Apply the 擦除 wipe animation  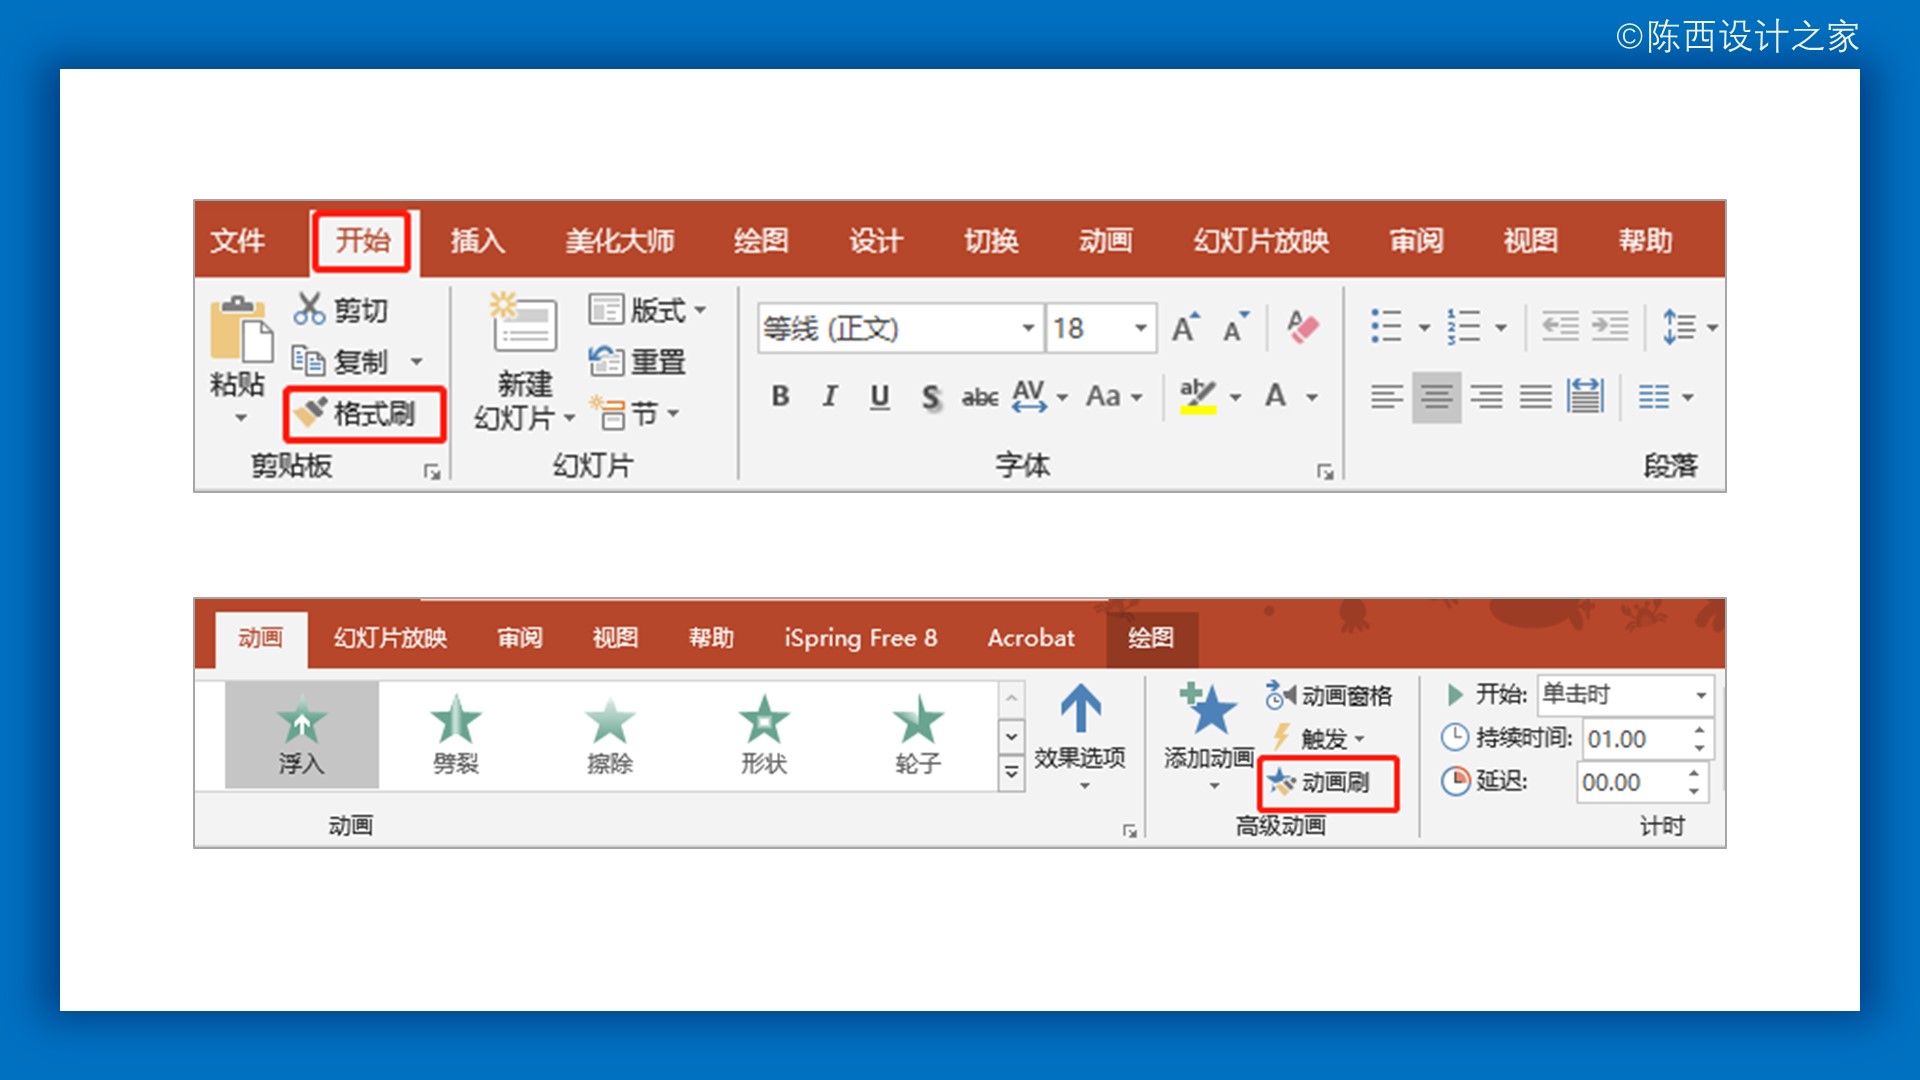610,735
